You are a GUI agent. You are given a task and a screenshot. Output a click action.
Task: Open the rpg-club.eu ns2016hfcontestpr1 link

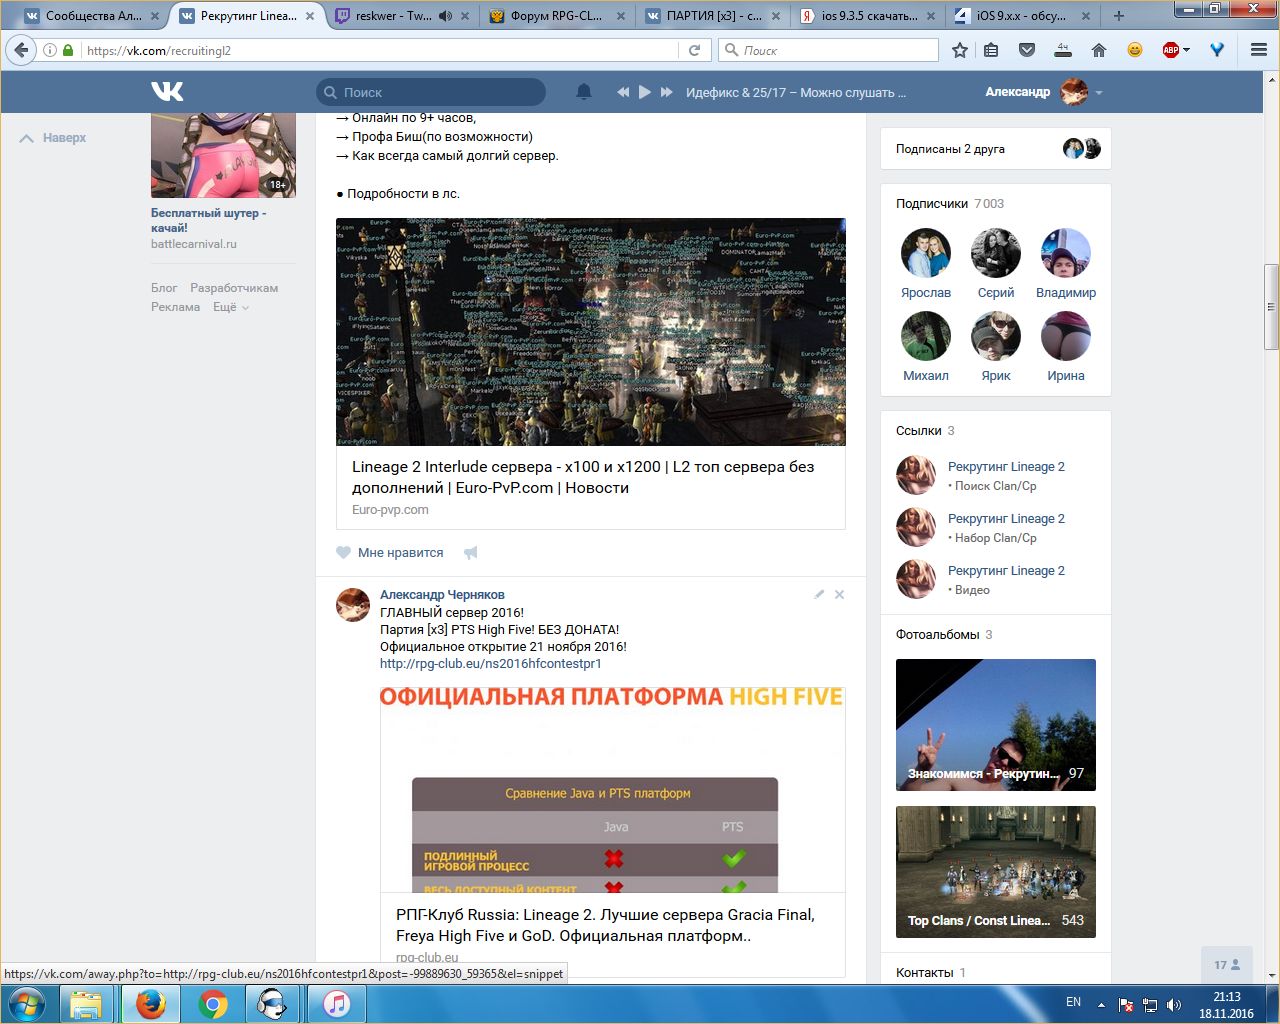tap(490, 663)
